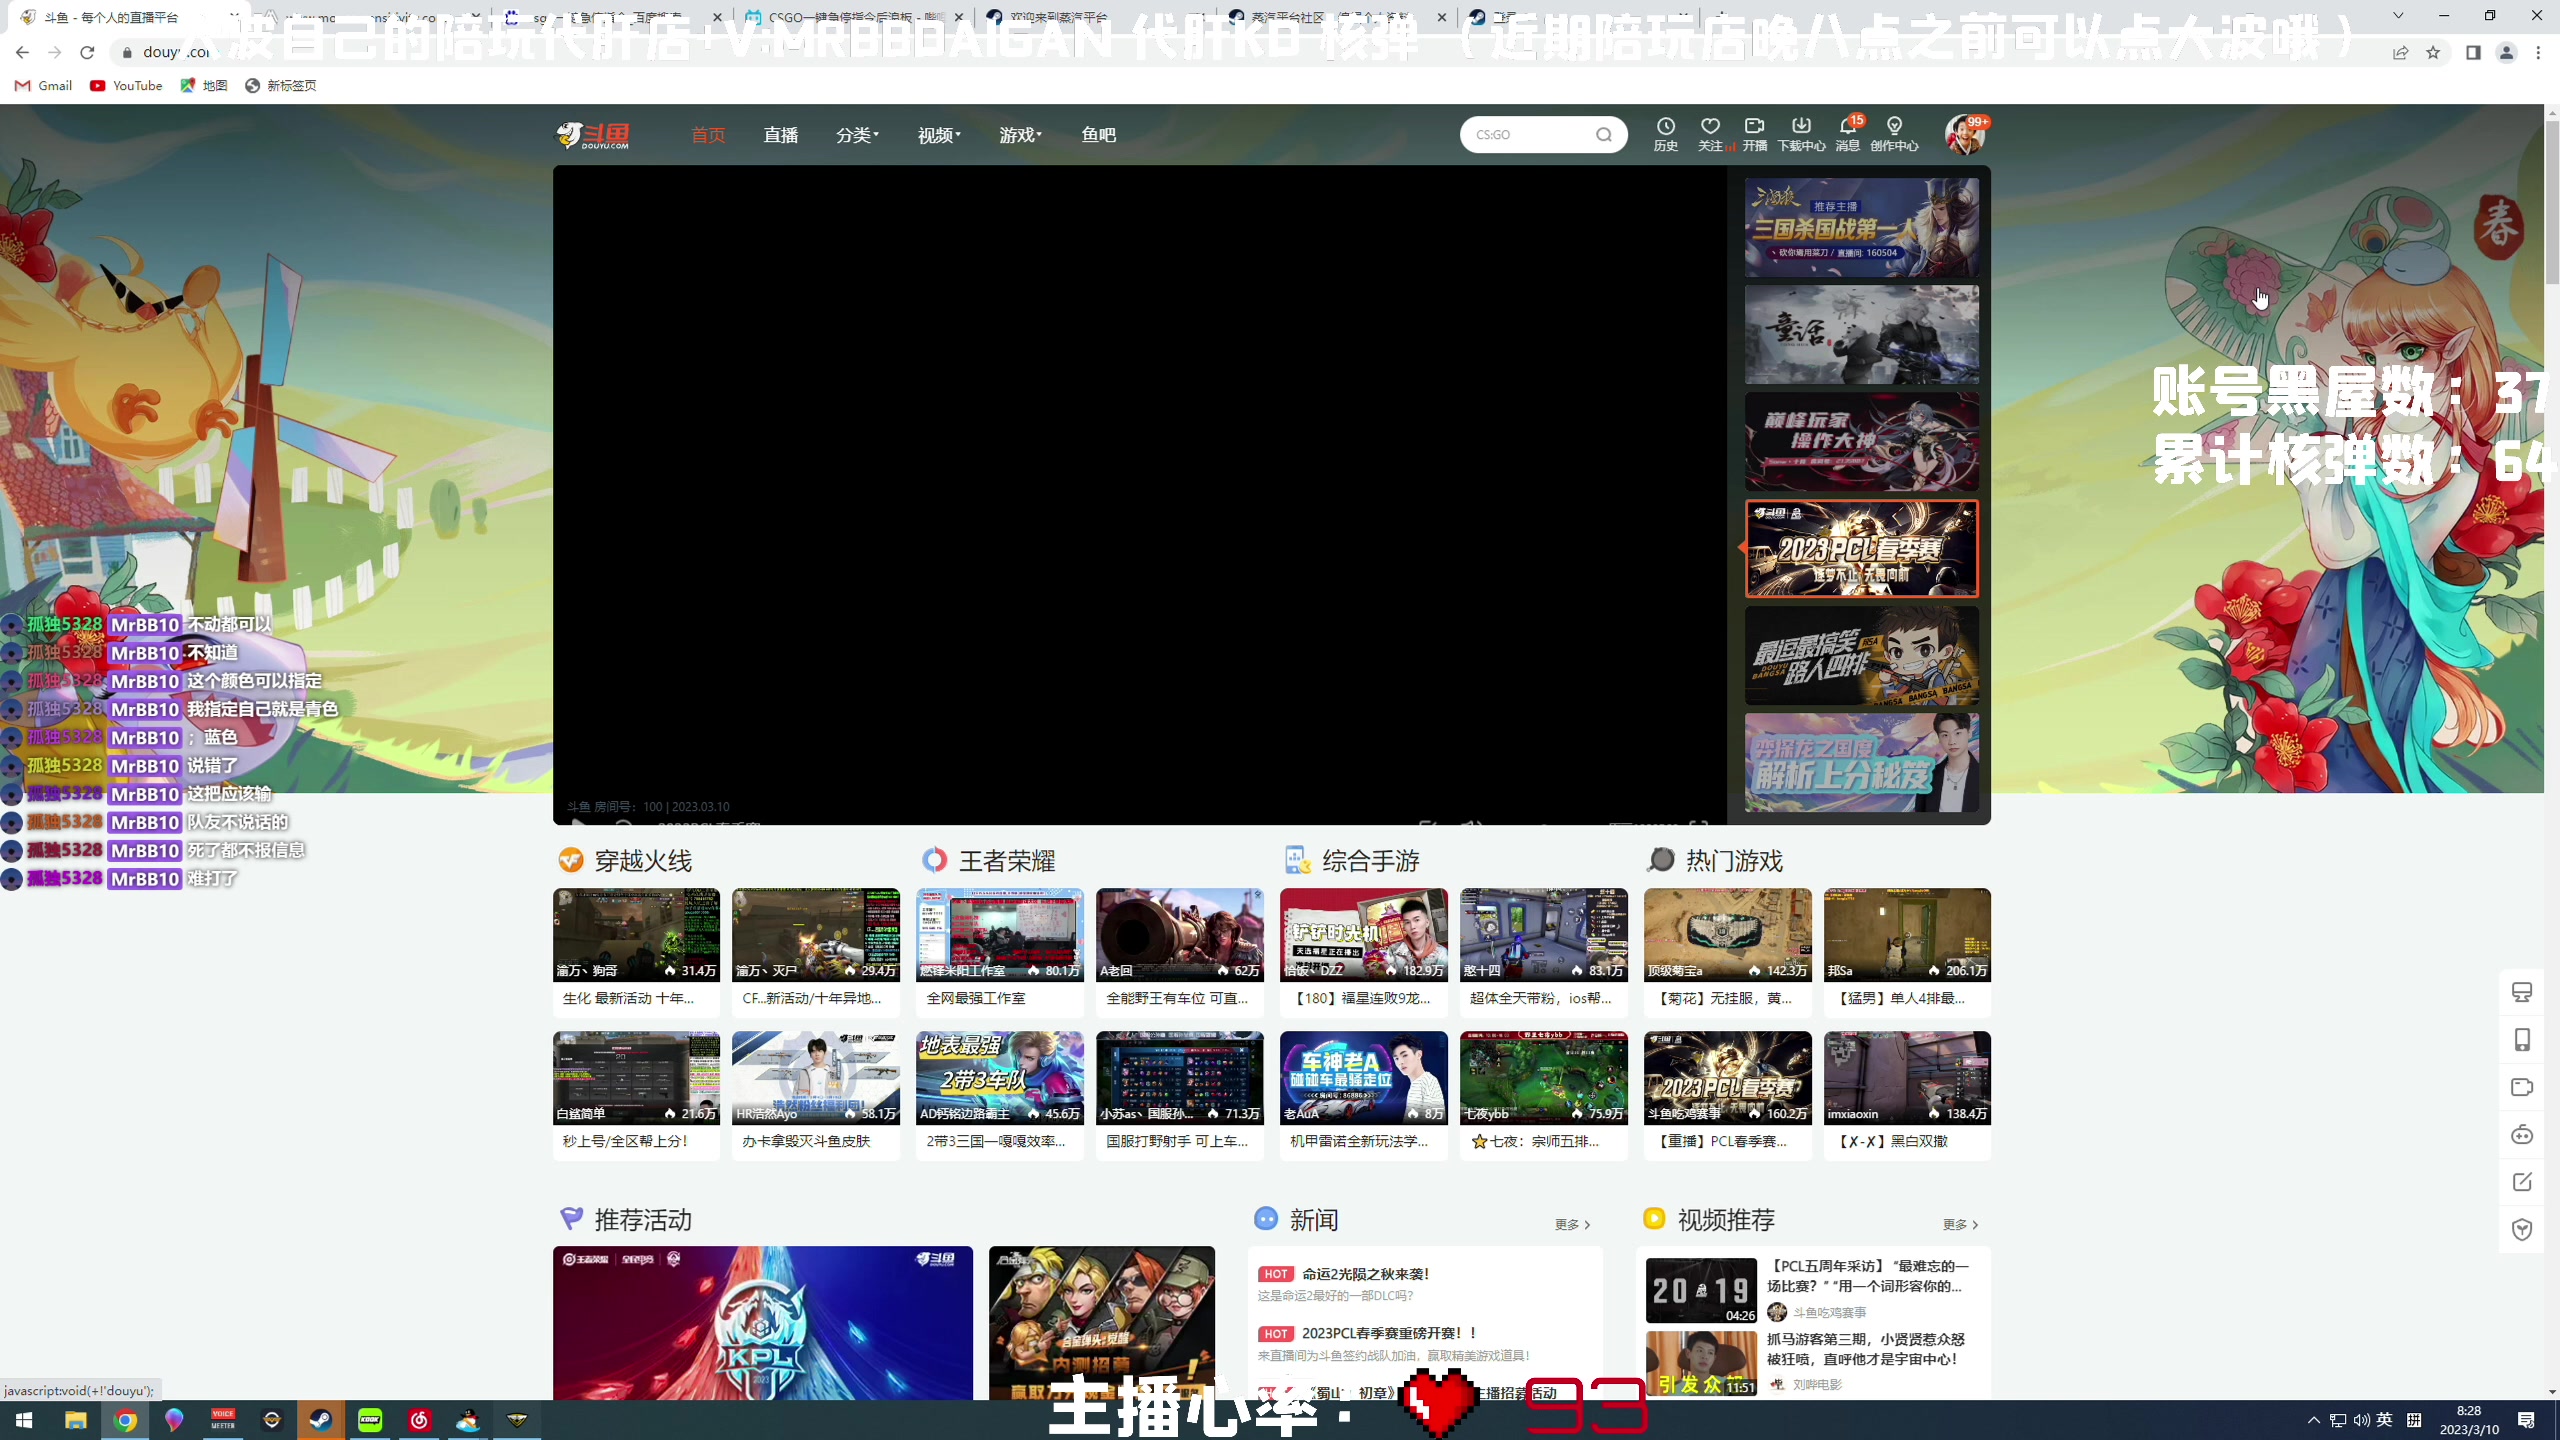
Task: Open File Explorer from the taskbar
Action: (x=76, y=1420)
